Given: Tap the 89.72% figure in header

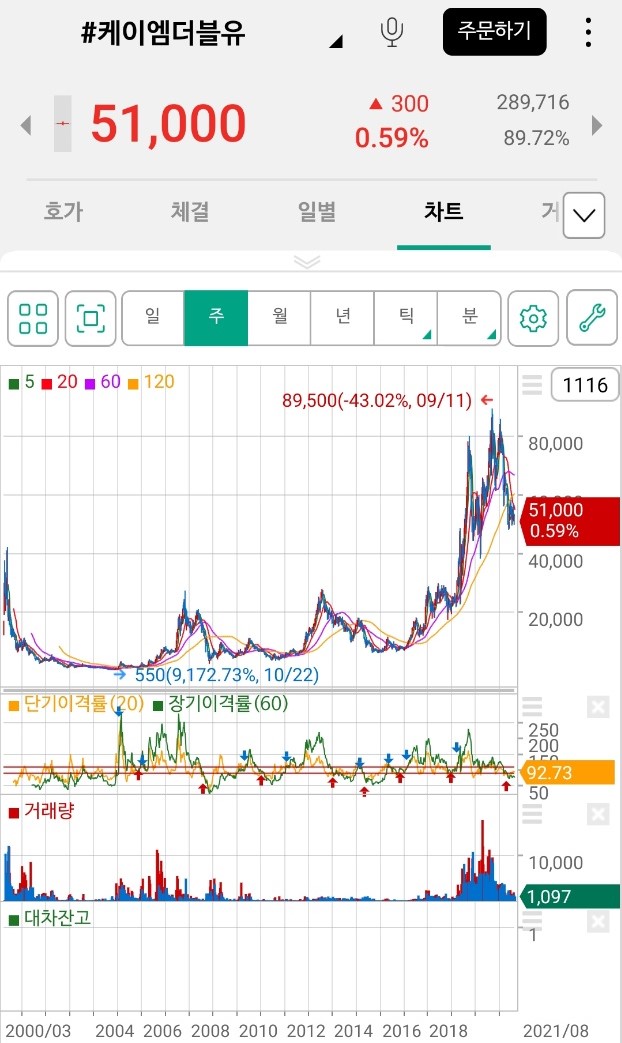Looking at the screenshot, I should (x=536, y=138).
